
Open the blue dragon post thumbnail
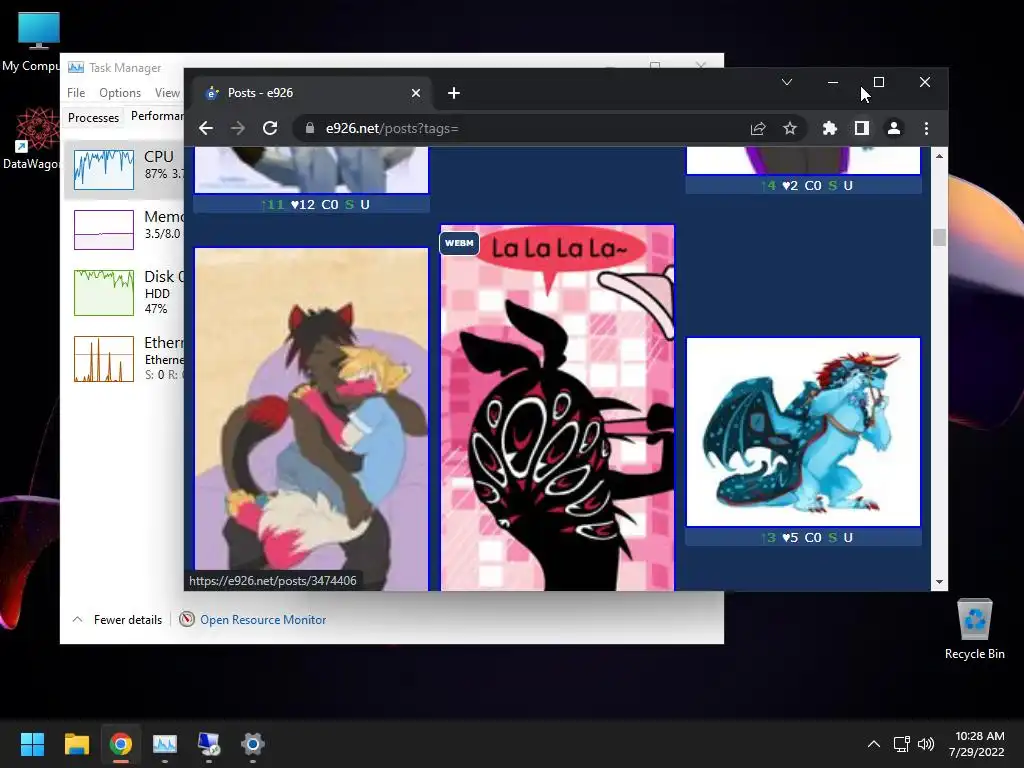point(803,432)
